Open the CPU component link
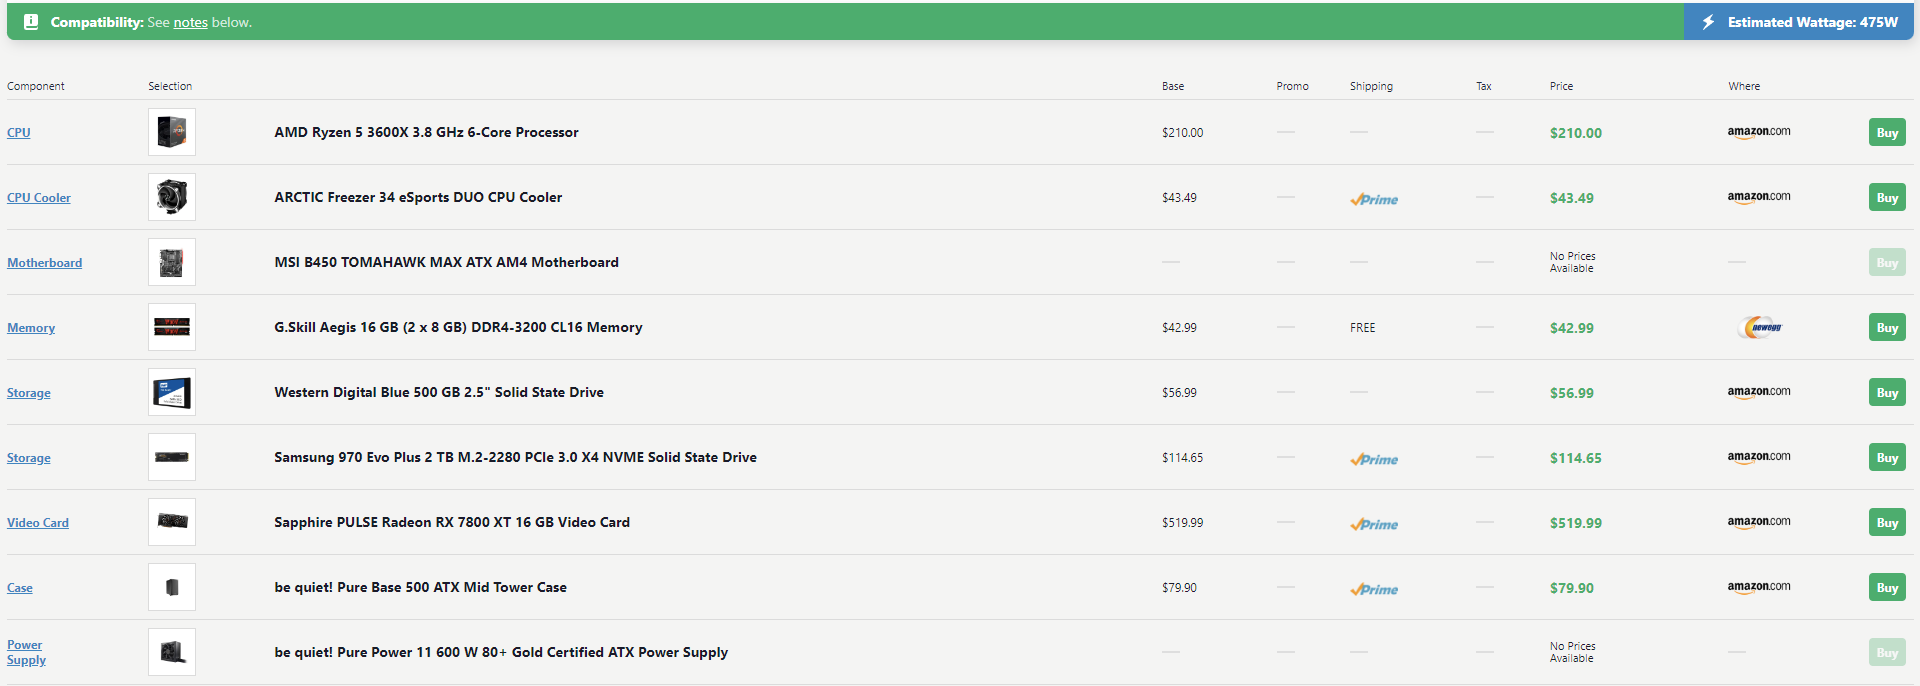This screenshot has width=1920, height=686. click(x=19, y=133)
